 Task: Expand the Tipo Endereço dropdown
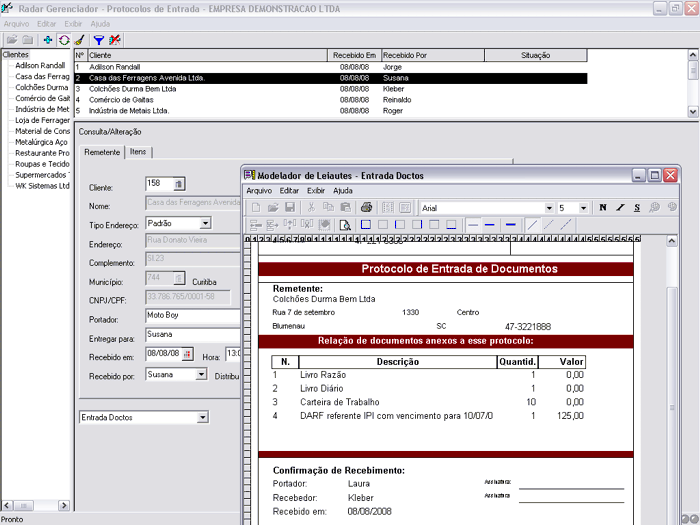(205, 223)
